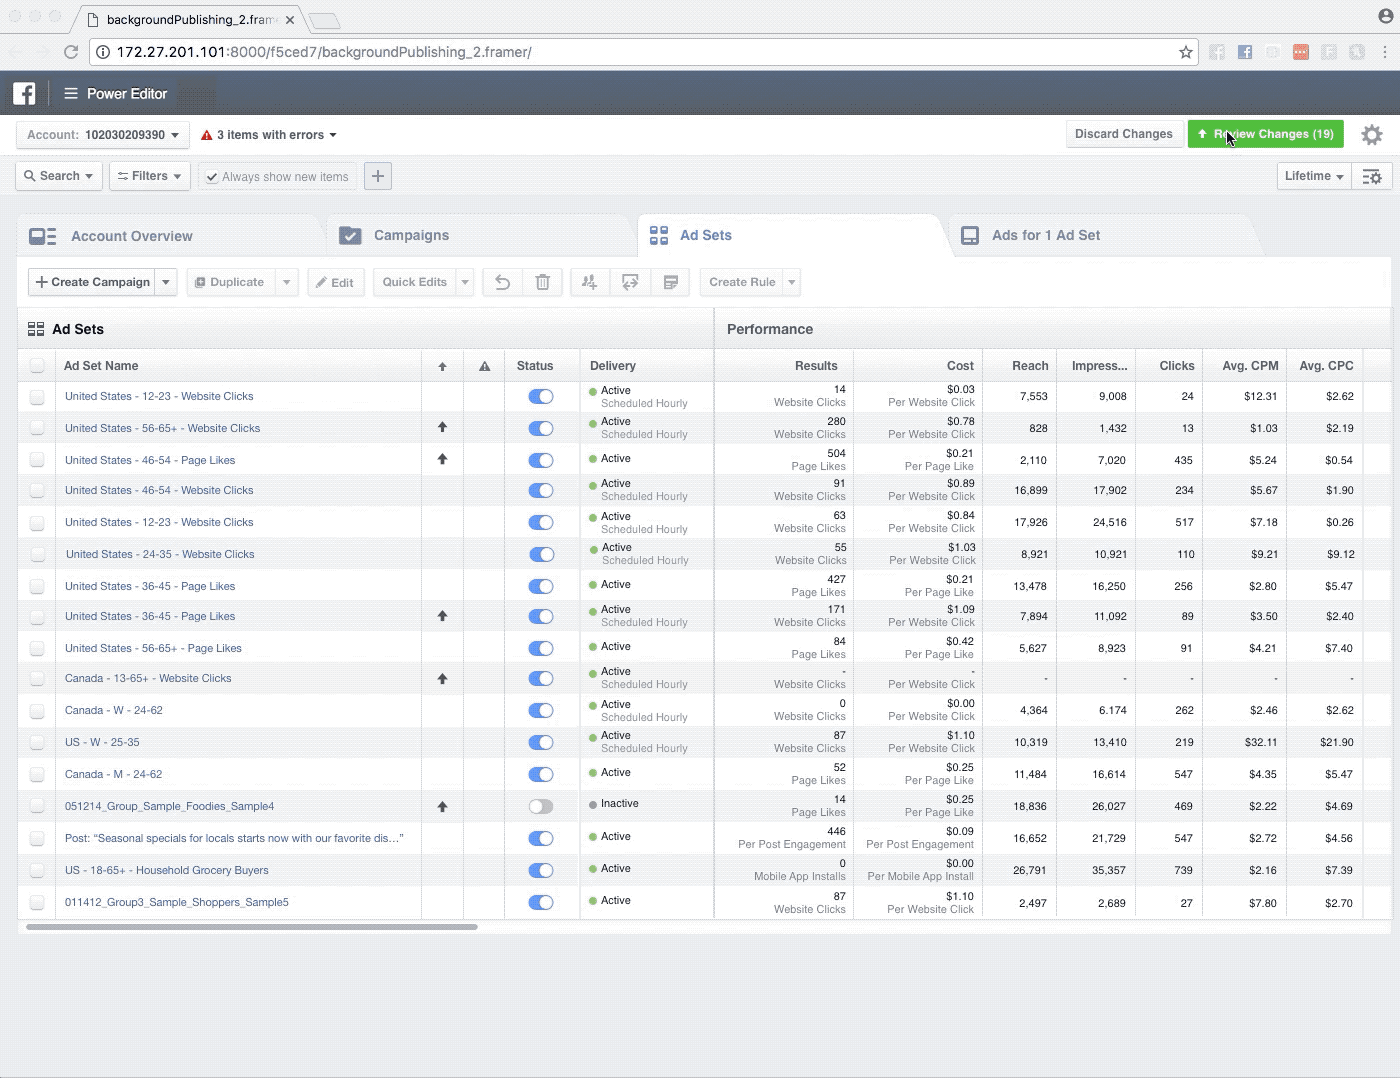Expand the Create Rule dropdown arrow
Image resolution: width=1400 pixels, height=1078 pixels.
[x=791, y=282]
